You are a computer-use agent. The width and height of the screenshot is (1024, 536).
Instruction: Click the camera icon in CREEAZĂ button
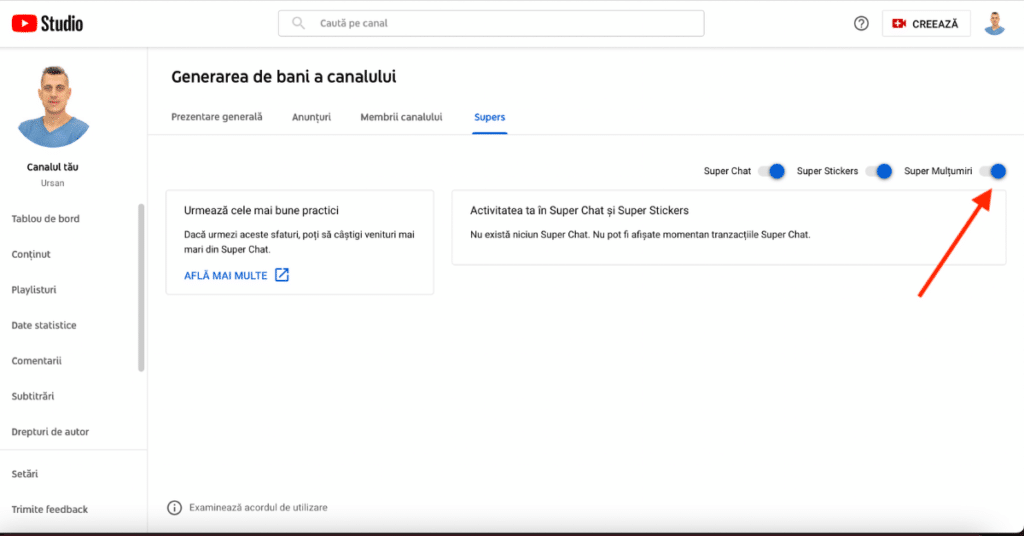899,24
